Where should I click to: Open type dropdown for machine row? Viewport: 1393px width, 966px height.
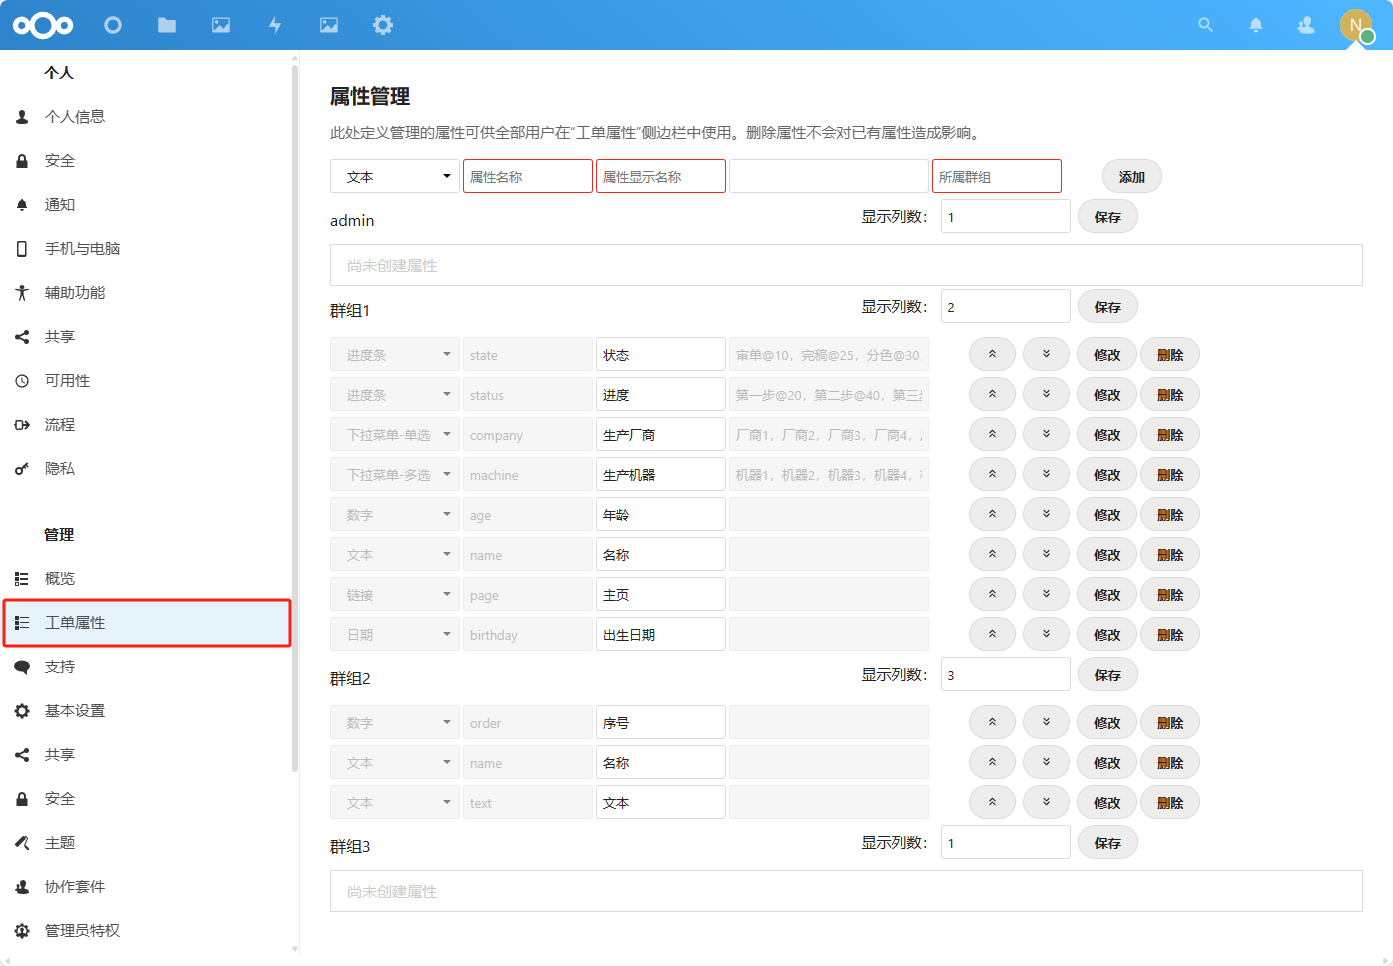395,474
